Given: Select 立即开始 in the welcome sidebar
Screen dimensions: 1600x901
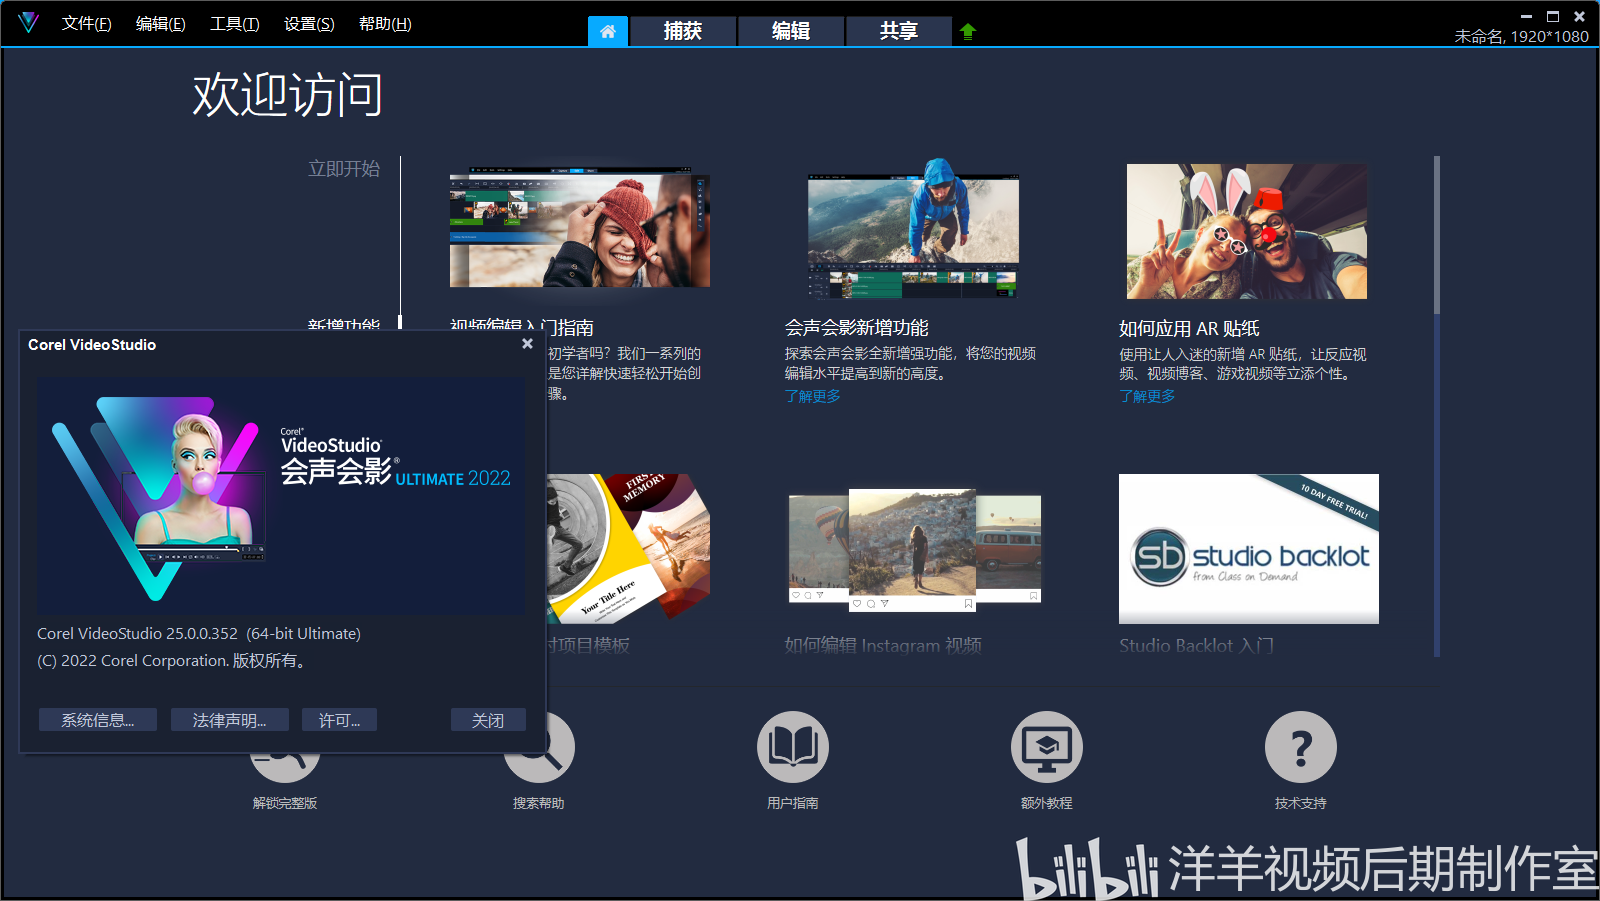Looking at the screenshot, I should [x=344, y=169].
